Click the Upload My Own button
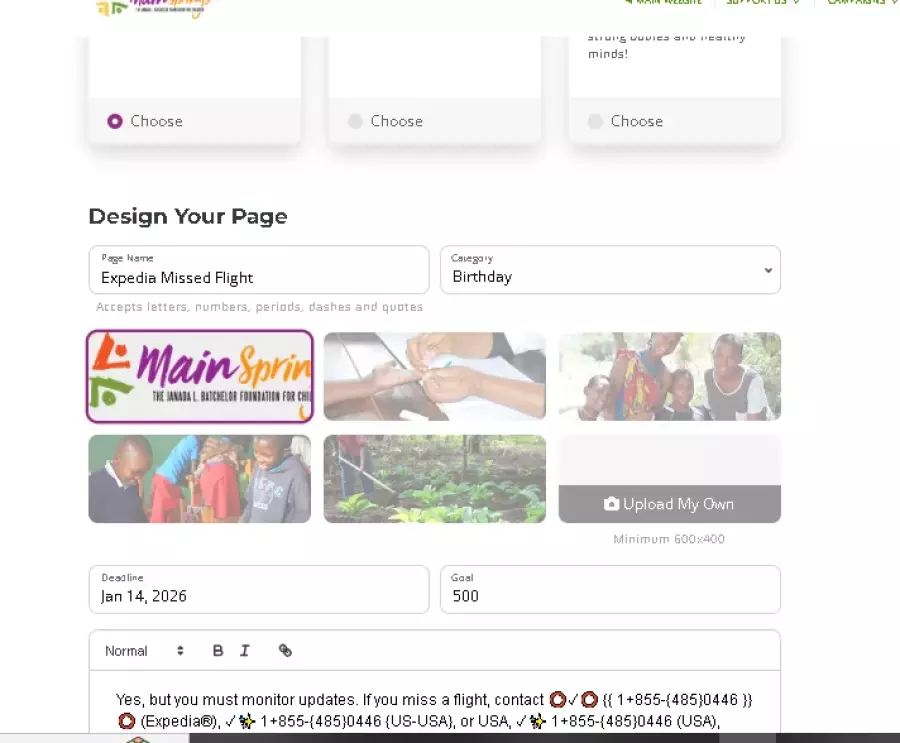Screen dimensions: 900x743 pyautogui.click(x=670, y=504)
